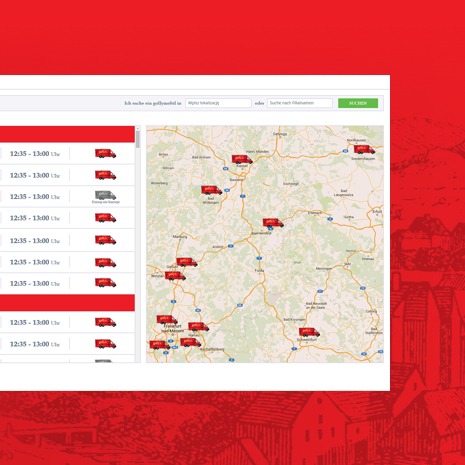Click Eisenach city label on map
Viewport: 465px width, 465px height.
point(315,213)
